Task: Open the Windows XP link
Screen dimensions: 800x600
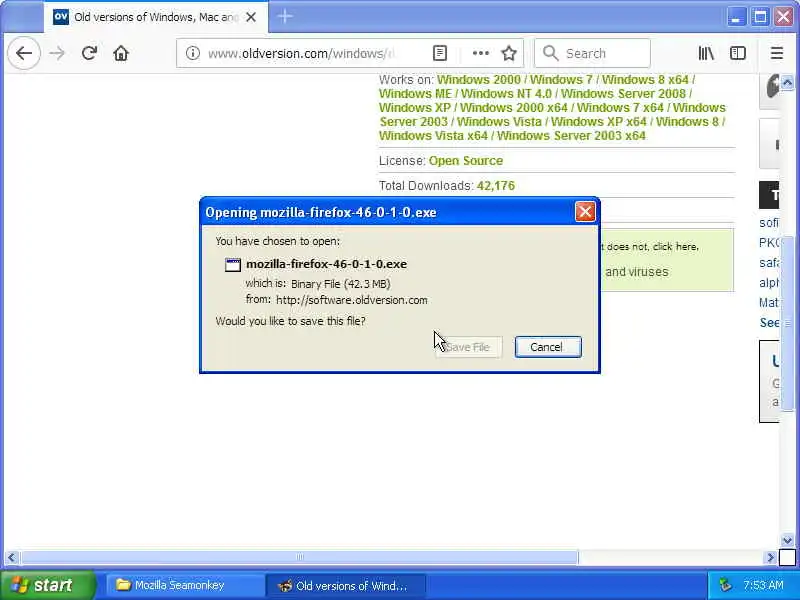Action: click(415, 108)
